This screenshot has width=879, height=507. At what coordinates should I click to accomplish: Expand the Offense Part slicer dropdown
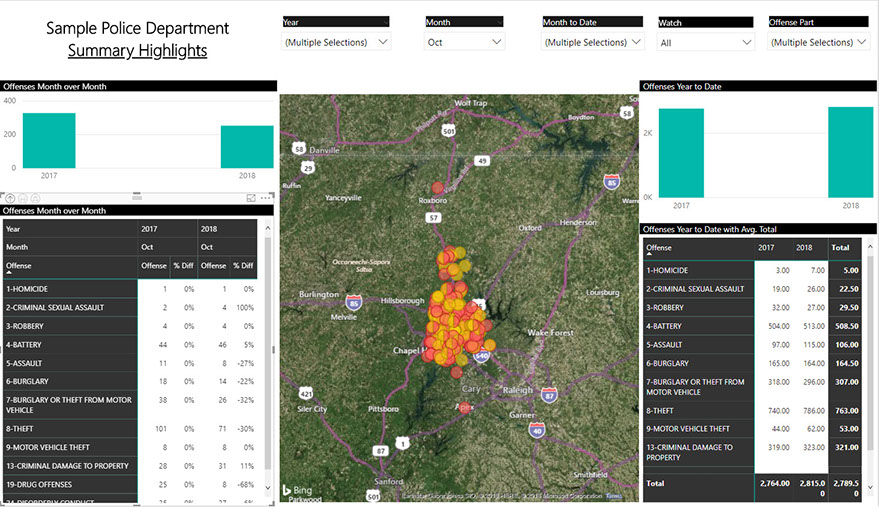coord(818,42)
